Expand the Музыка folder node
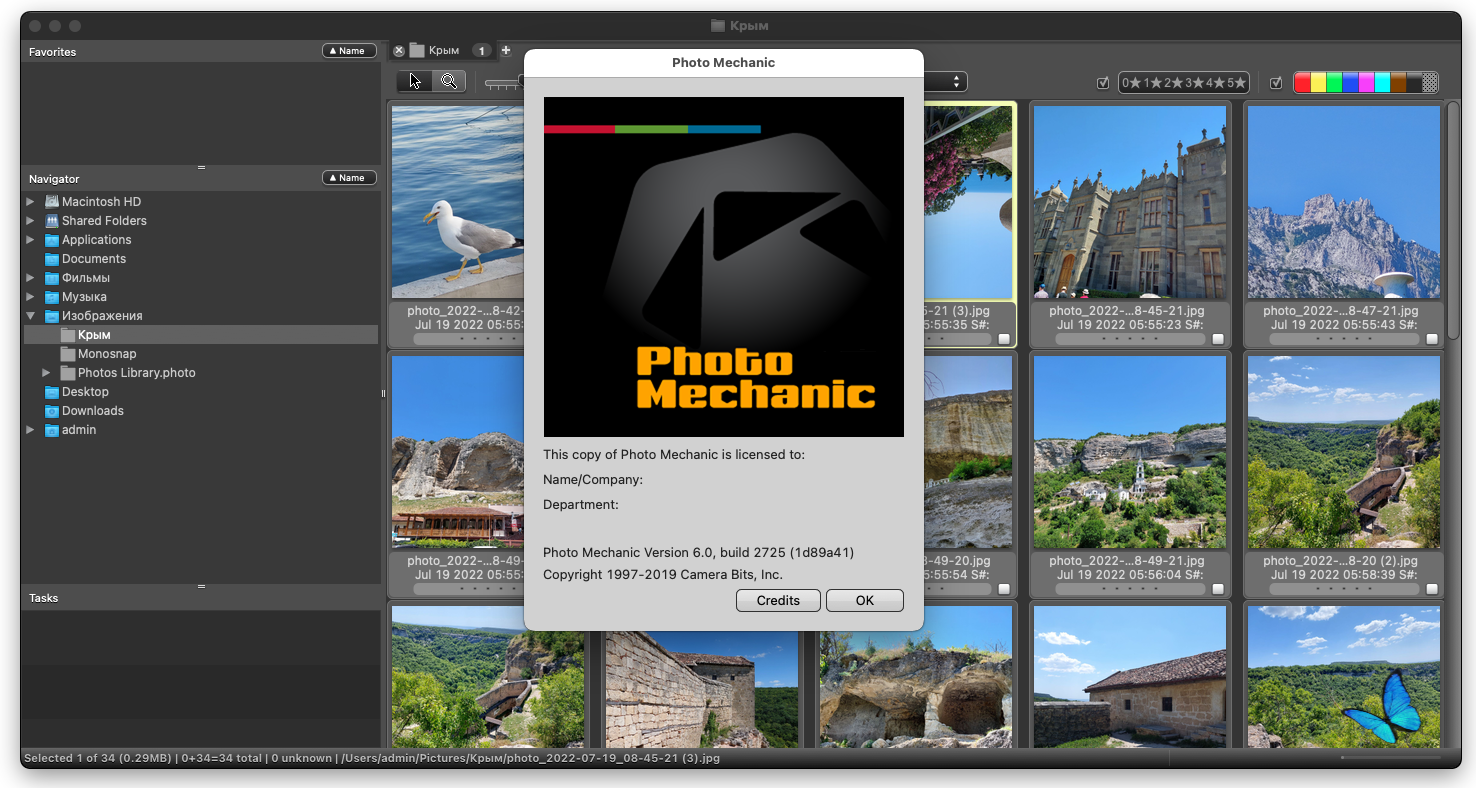1476x788 pixels. [x=31, y=297]
